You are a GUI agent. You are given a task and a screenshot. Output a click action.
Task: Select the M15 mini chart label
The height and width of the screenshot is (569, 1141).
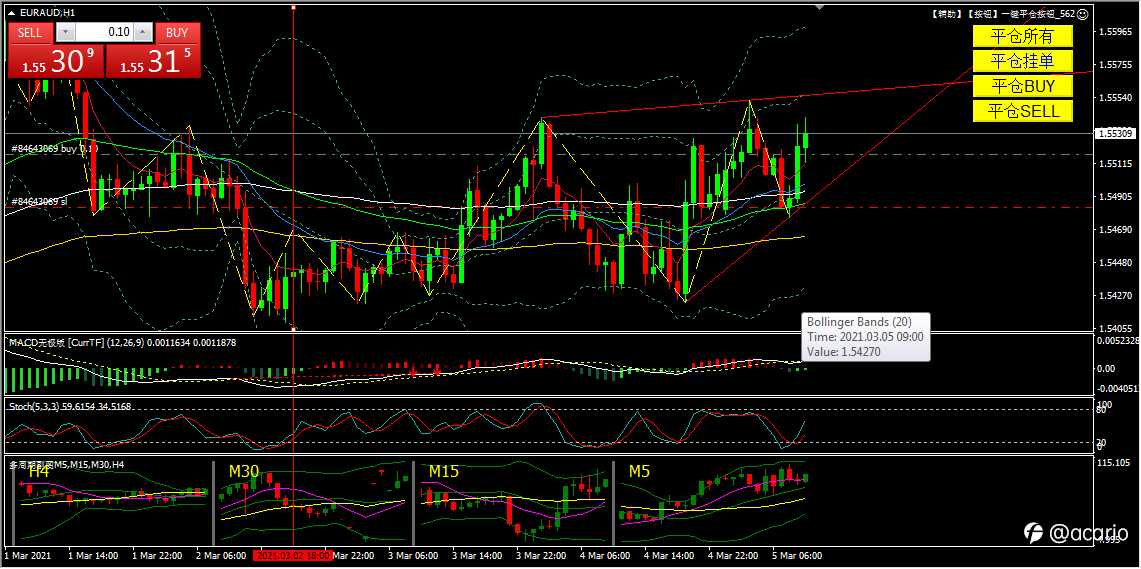443,471
